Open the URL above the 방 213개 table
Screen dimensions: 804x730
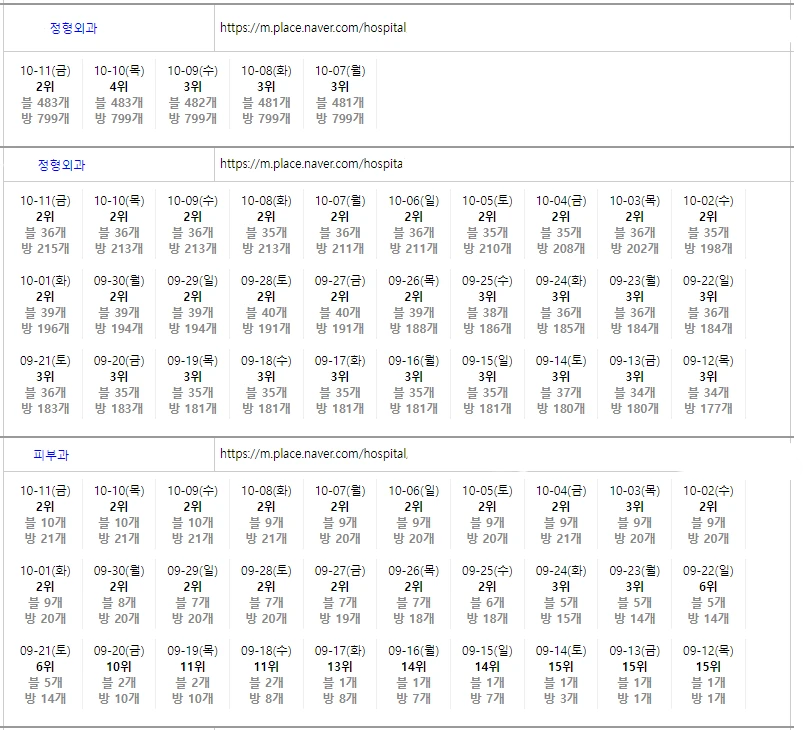click(311, 164)
